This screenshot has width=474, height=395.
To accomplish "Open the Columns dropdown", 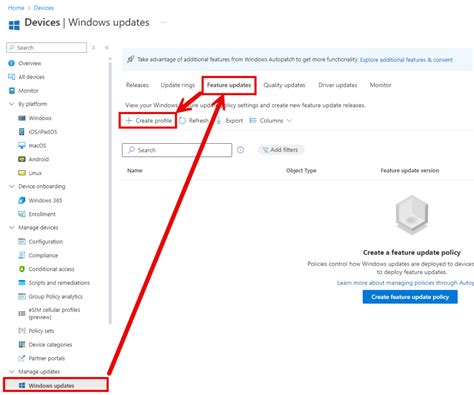I will tap(271, 120).
